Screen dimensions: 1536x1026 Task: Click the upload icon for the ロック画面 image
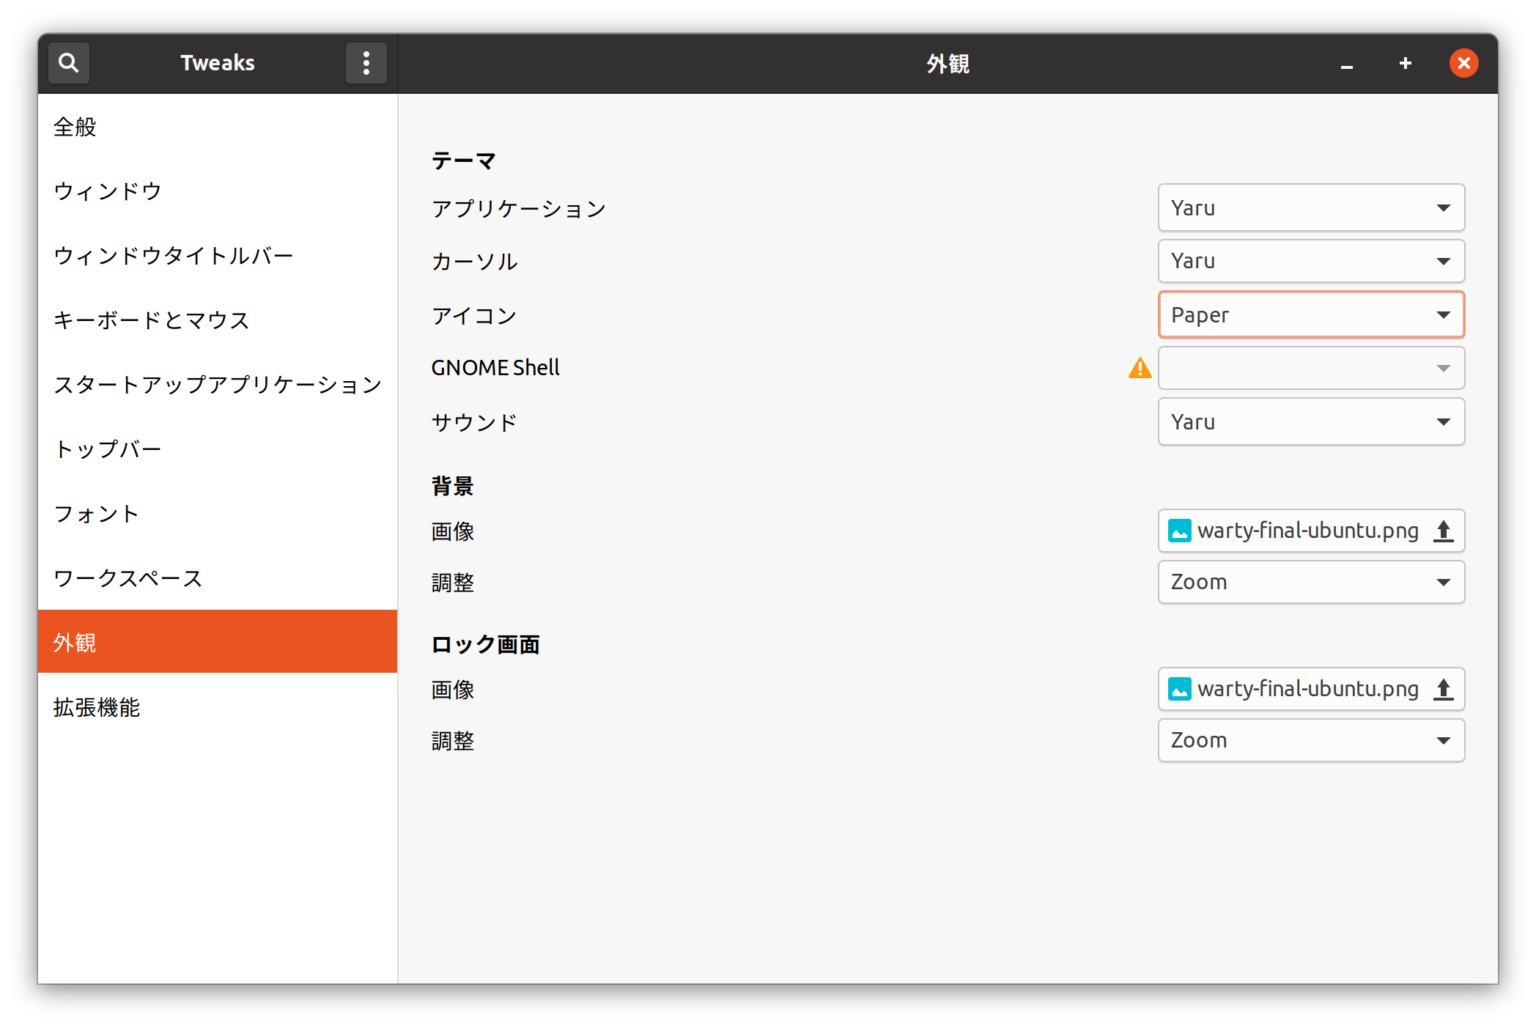(x=1443, y=689)
